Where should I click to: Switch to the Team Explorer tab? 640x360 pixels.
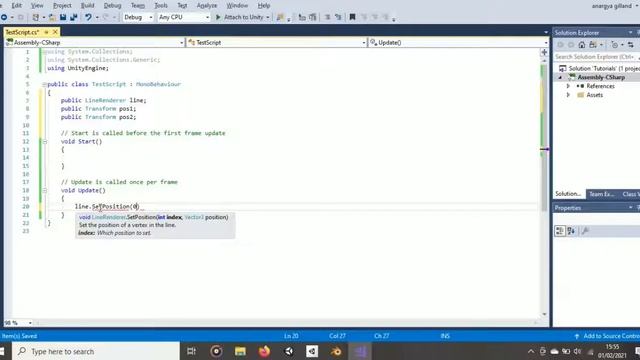602,194
